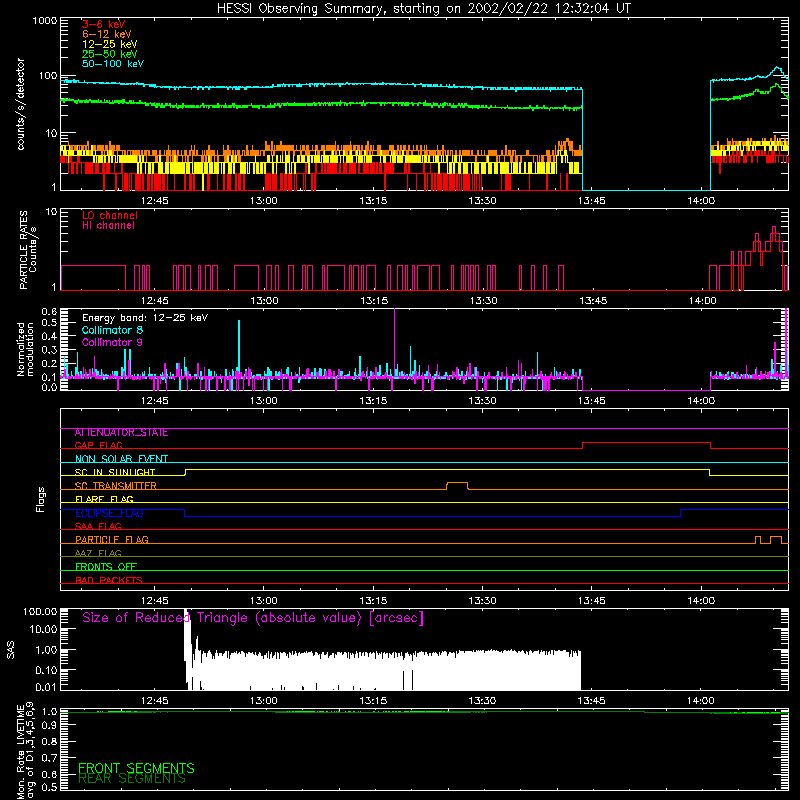
Task: Click the '14:00' tick under the particle rates plot
Action: coord(702,301)
